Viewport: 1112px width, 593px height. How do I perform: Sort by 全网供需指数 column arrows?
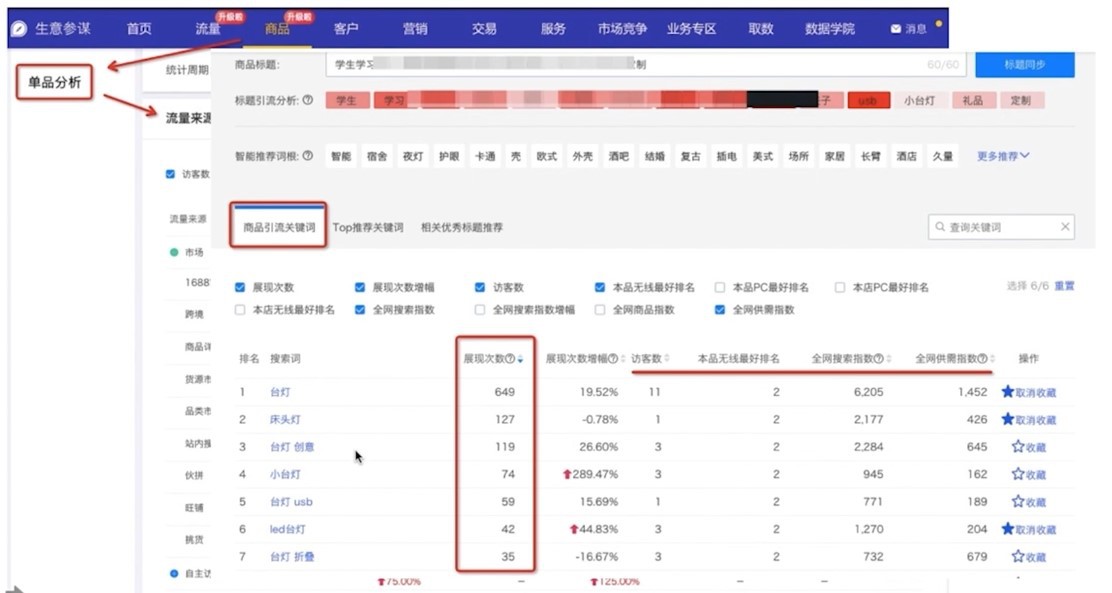pos(992,359)
